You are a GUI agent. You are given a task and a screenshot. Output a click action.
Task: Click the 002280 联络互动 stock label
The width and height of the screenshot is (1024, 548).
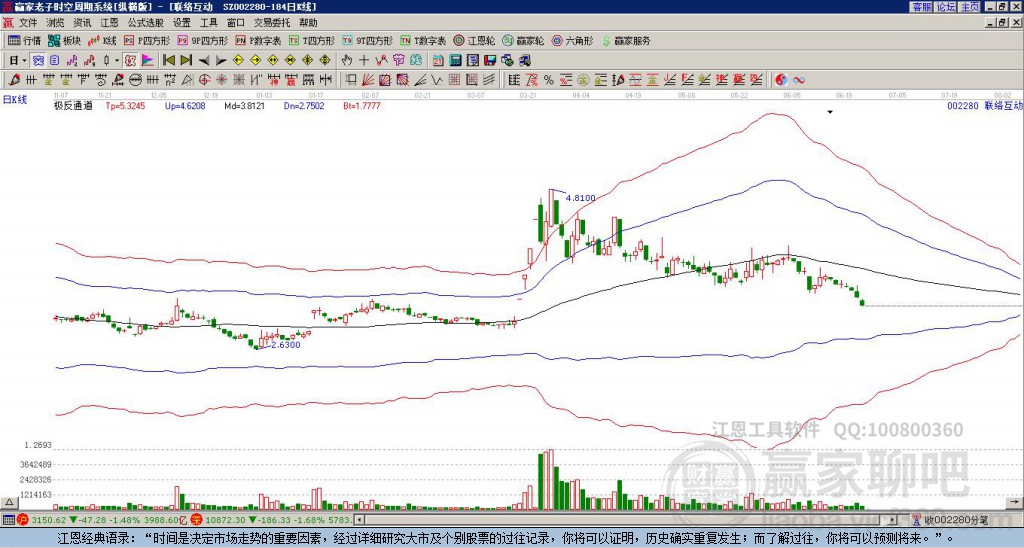[x=984, y=105]
